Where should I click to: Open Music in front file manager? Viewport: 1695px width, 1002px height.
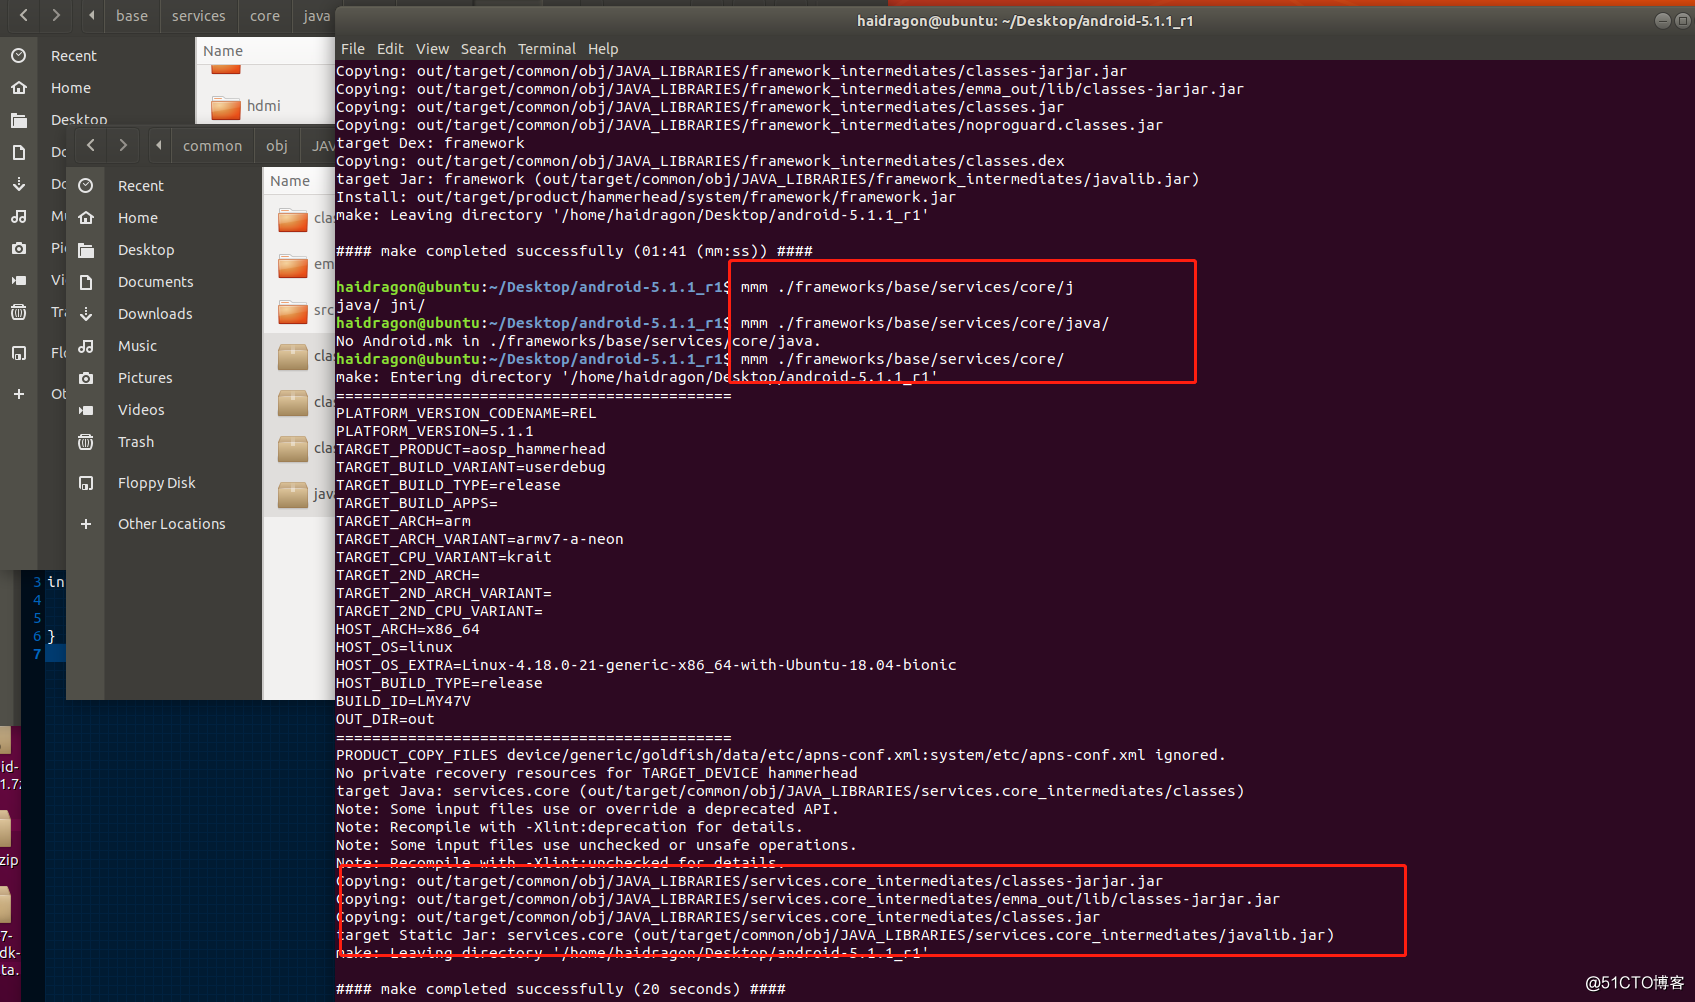pos(137,346)
